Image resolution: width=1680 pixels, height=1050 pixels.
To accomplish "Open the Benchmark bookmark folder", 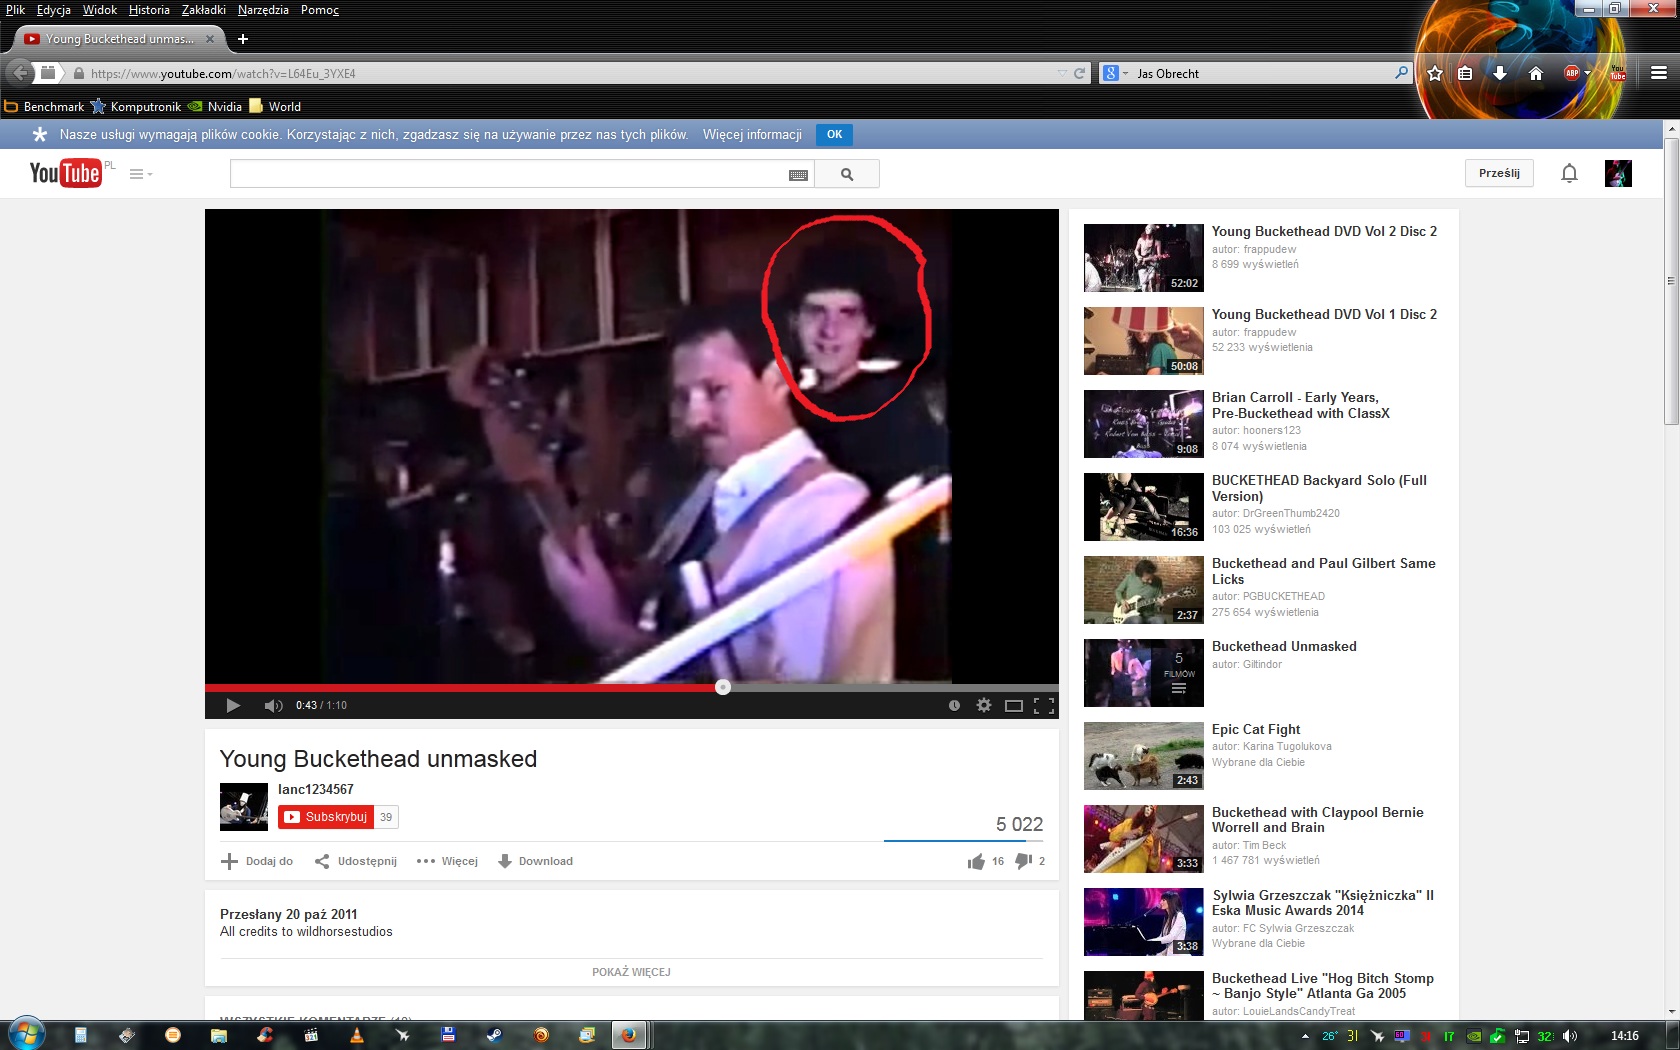I will click(44, 106).
